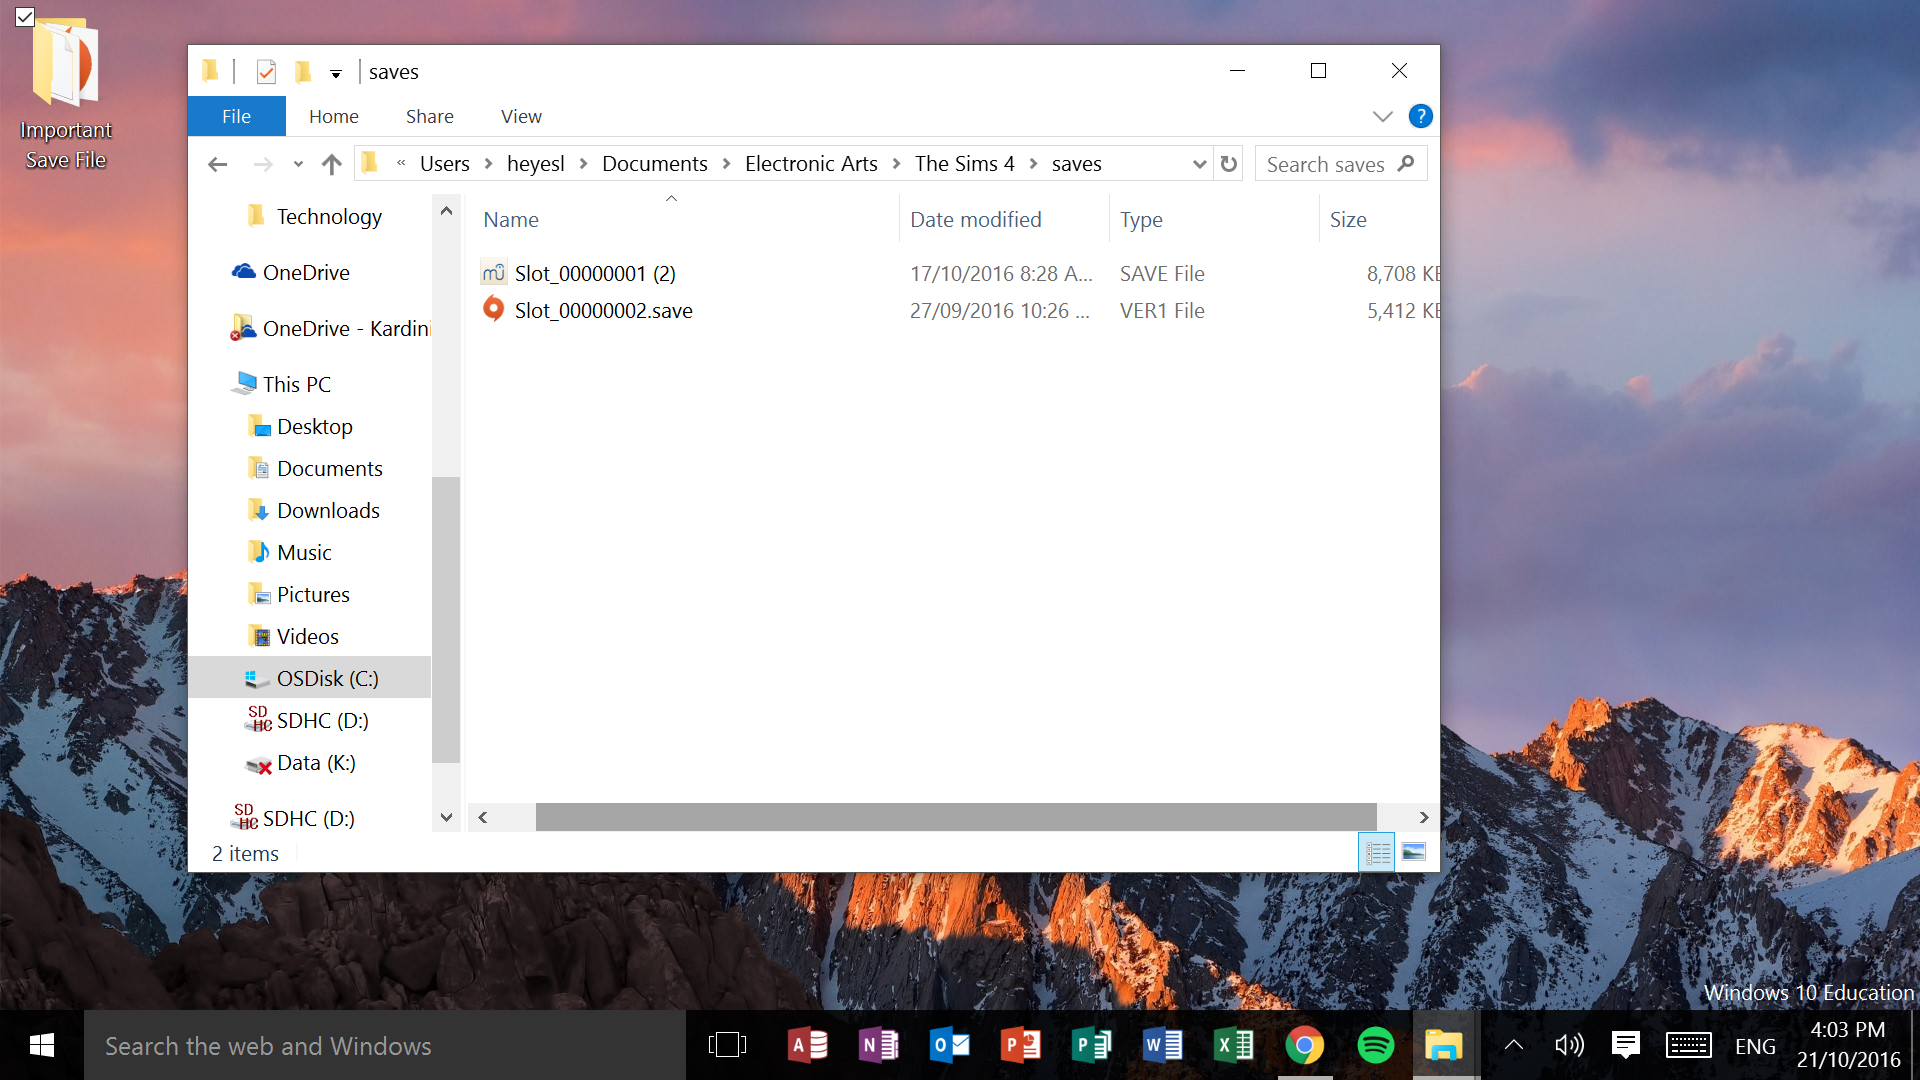Click the Refresh address bar button
The height and width of the screenshot is (1080, 1920).
pos(1229,163)
